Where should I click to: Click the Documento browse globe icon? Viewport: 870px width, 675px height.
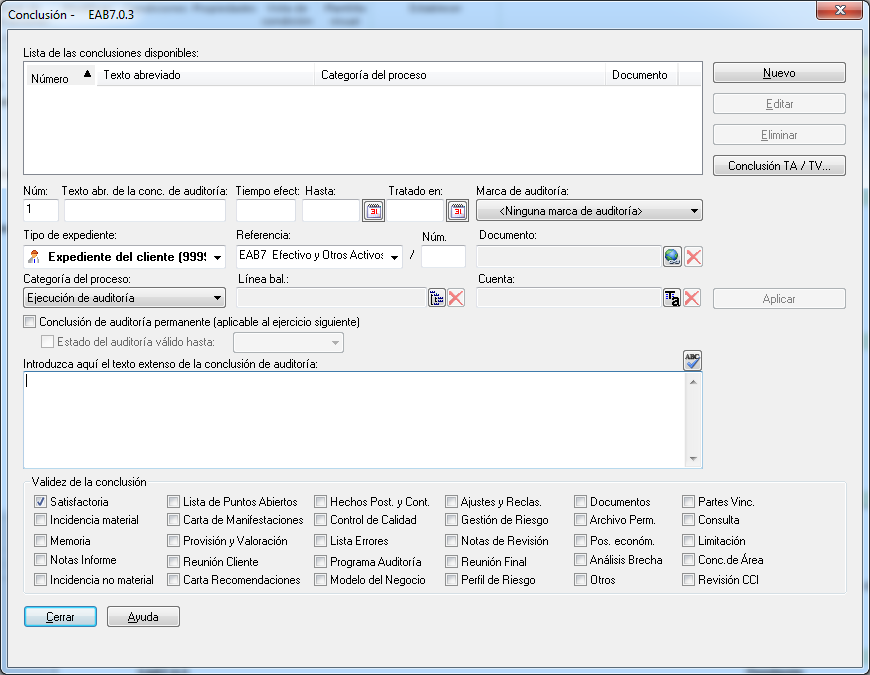pos(672,256)
